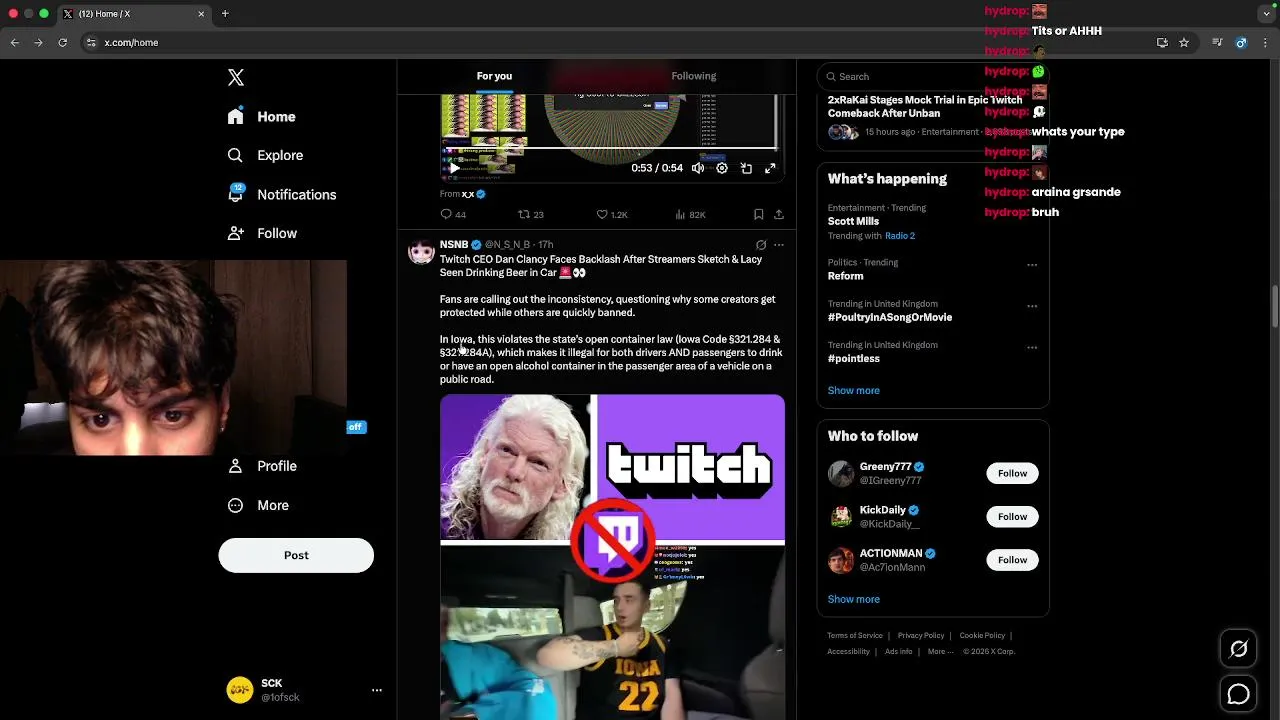Open the video settings gear

coord(722,168)
